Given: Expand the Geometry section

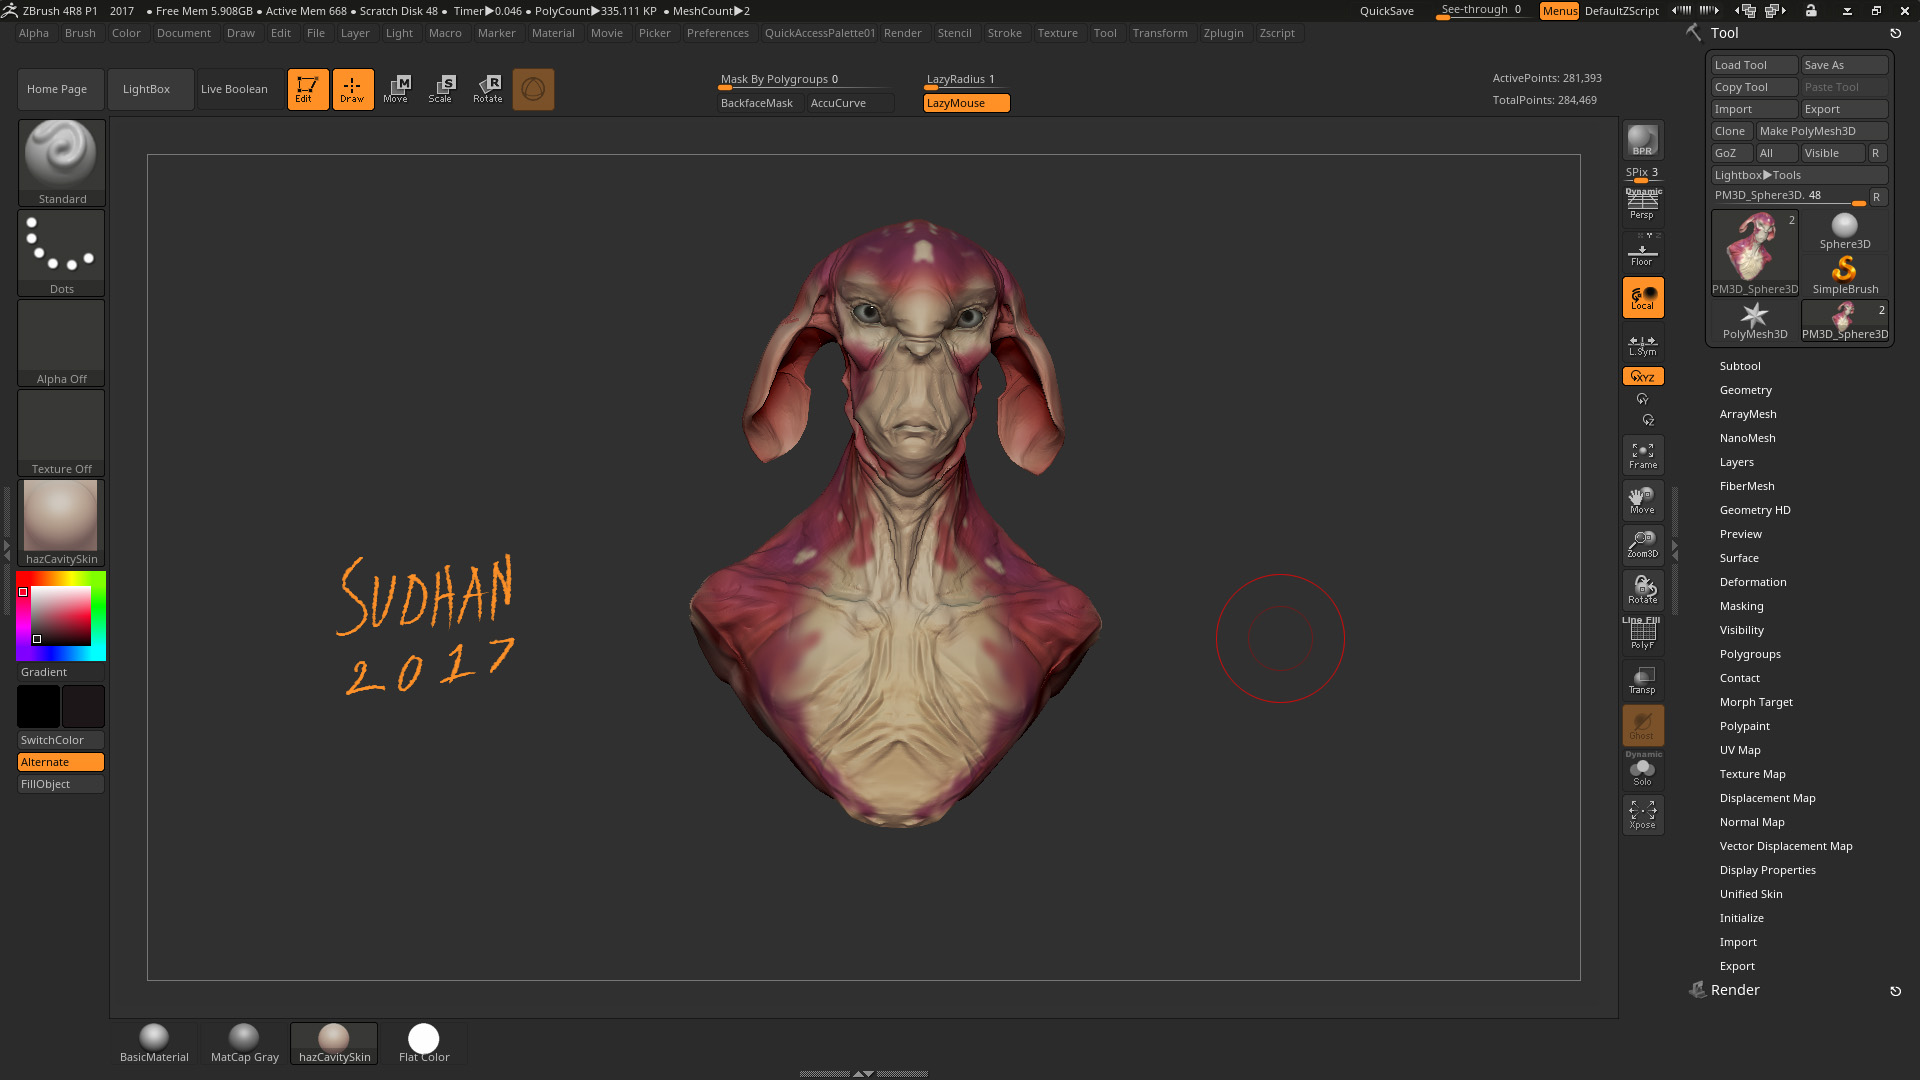Looking at the screenshot, I should click(1745, 390).
